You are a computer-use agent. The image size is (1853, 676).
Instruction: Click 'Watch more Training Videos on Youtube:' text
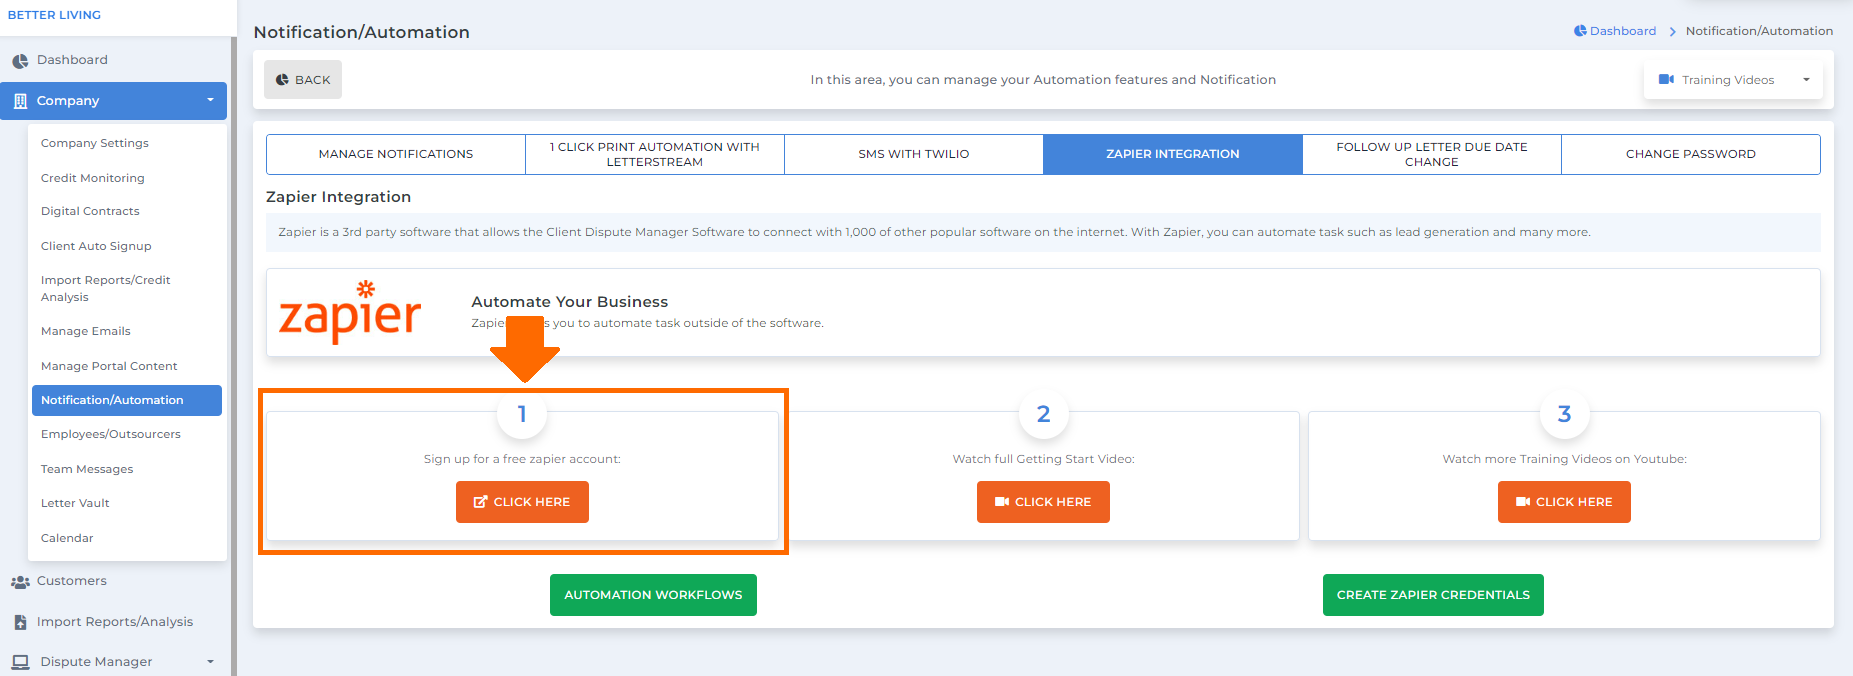coord(1564,459)
